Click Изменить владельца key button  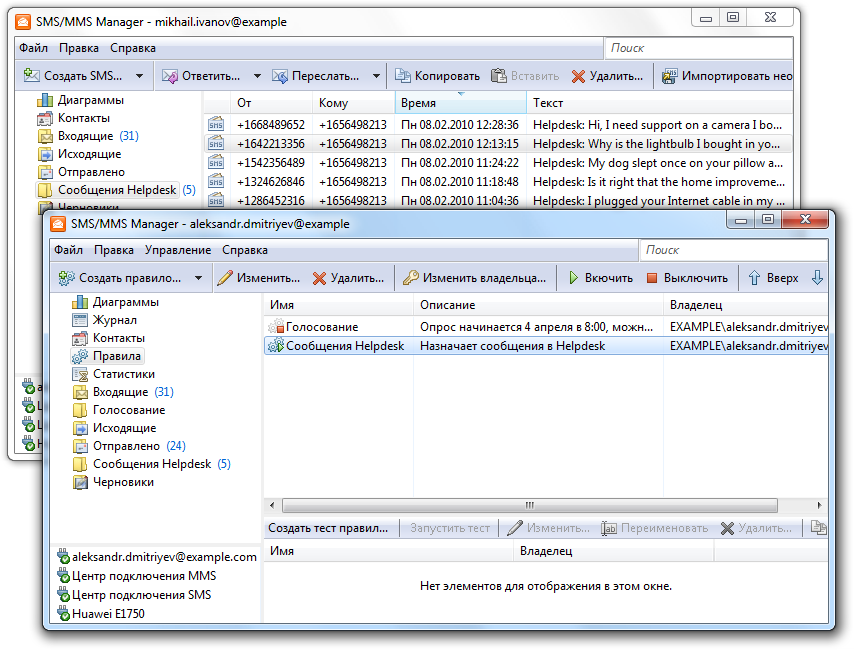475,278
